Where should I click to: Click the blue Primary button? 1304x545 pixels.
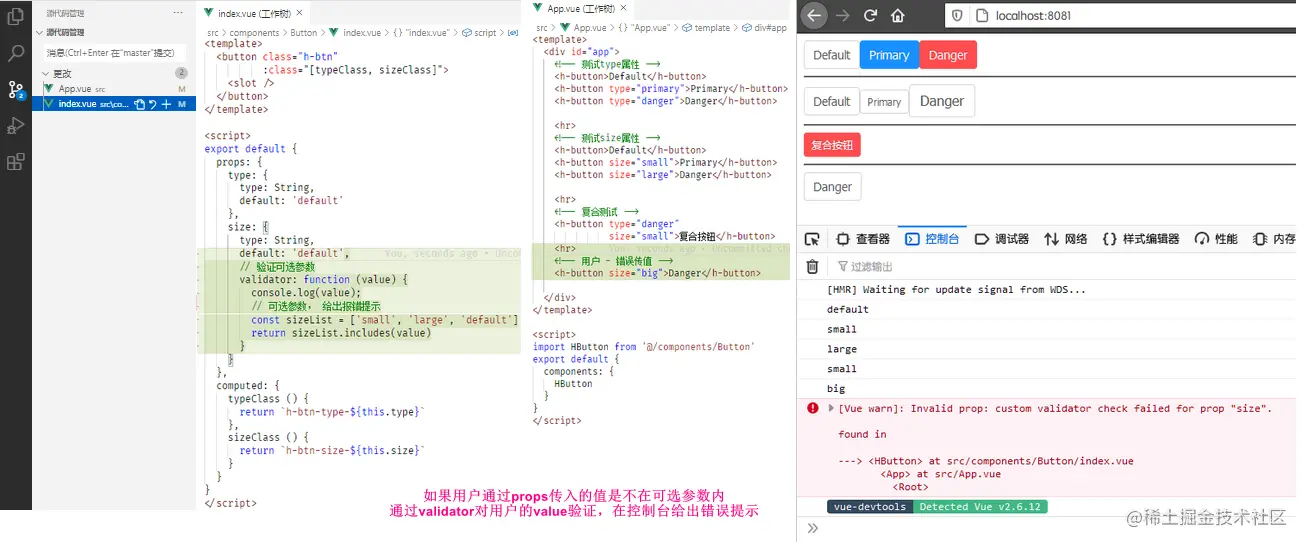[x=889, y=55]
